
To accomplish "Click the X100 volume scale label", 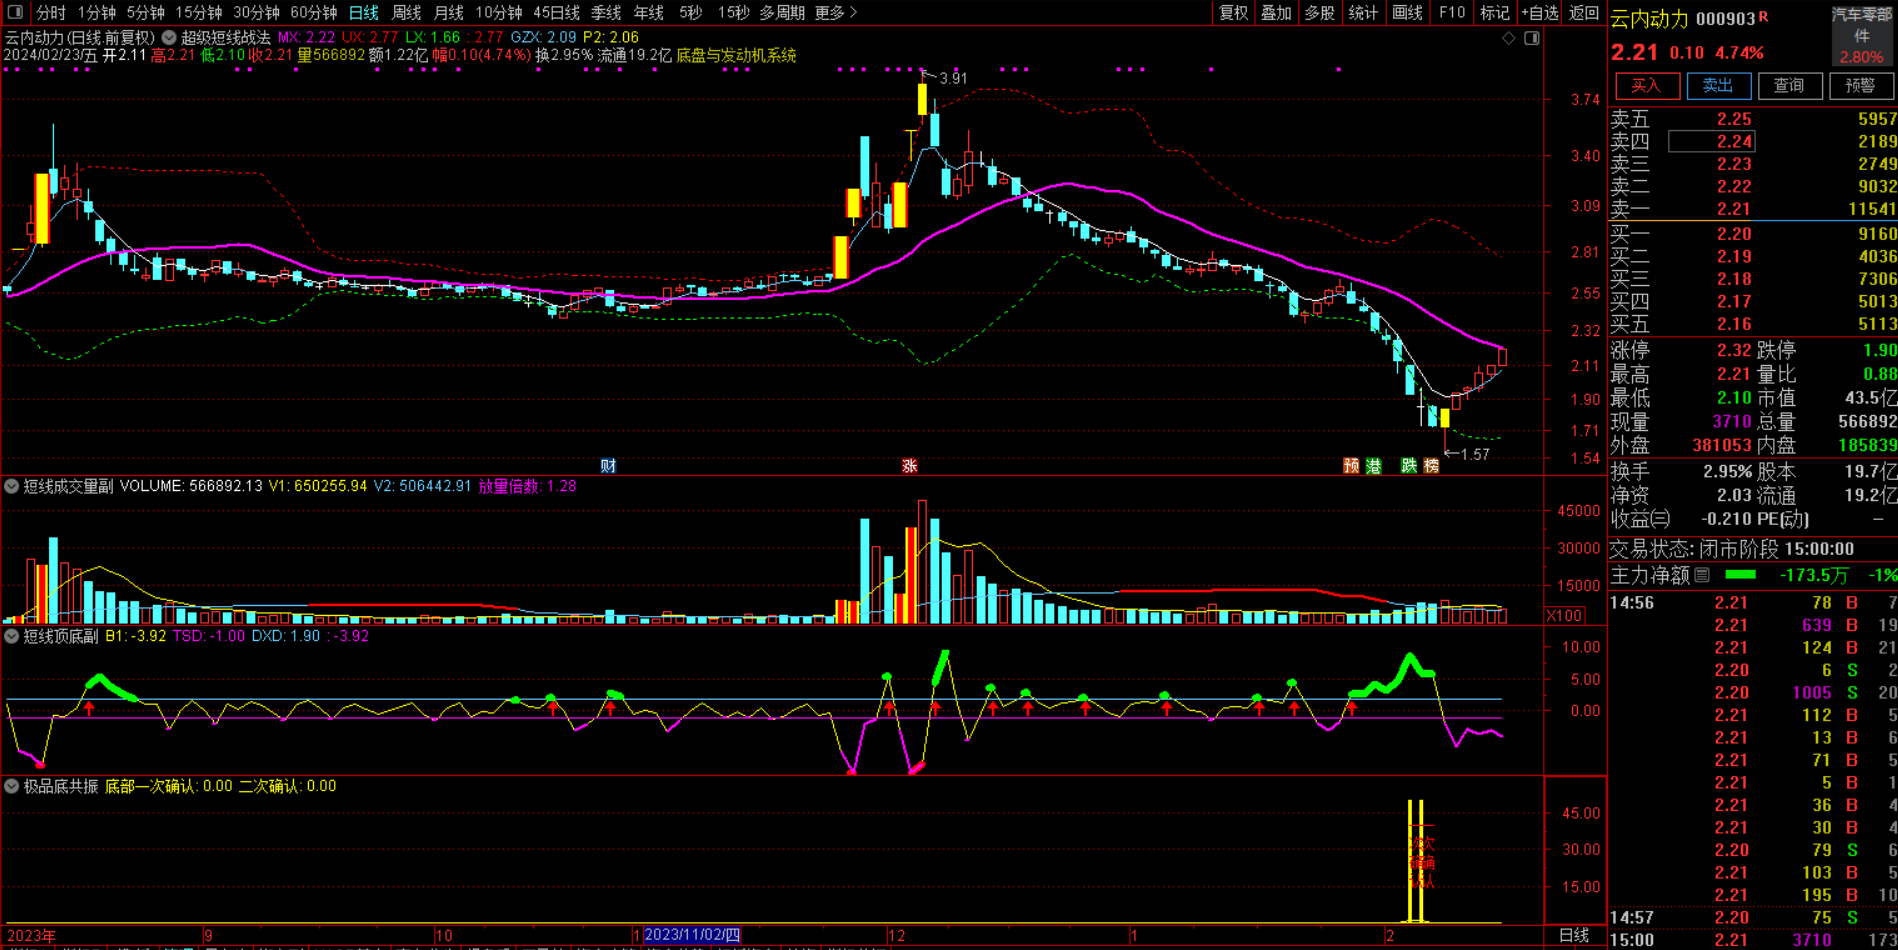I will click(x=1564, y=616).
